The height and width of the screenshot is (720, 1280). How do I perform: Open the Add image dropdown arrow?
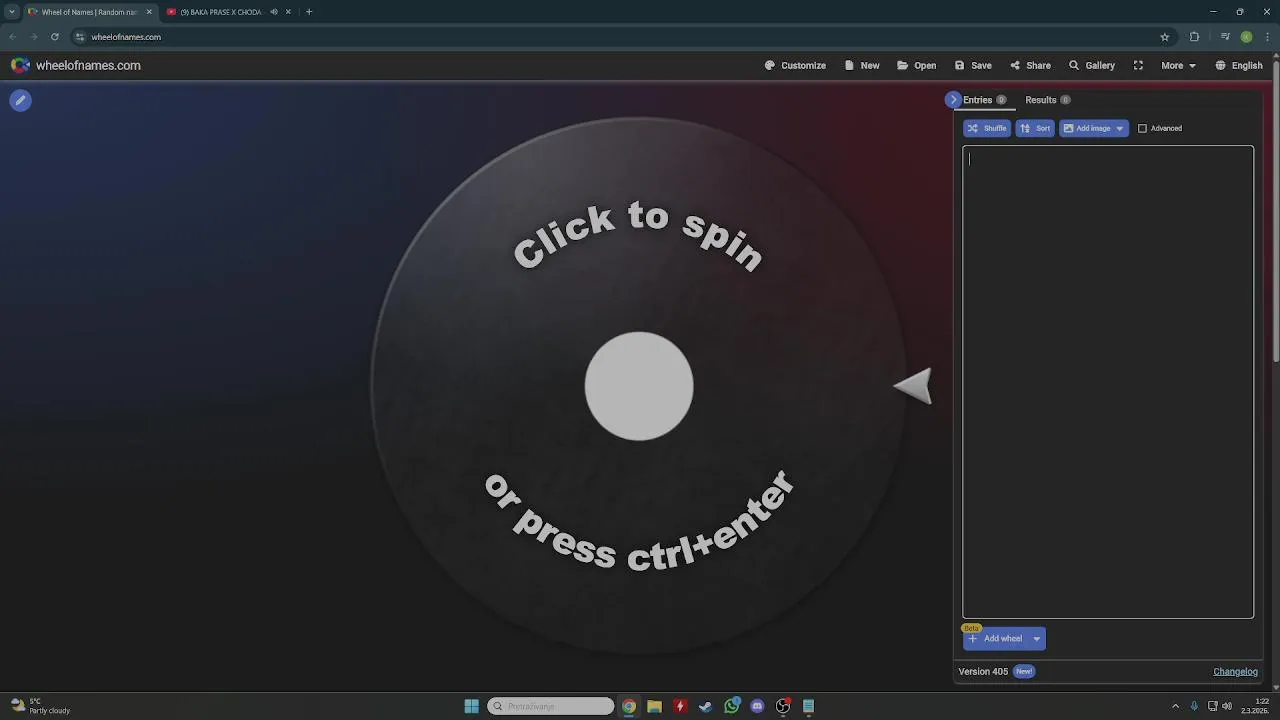(x=1120, y=128)
